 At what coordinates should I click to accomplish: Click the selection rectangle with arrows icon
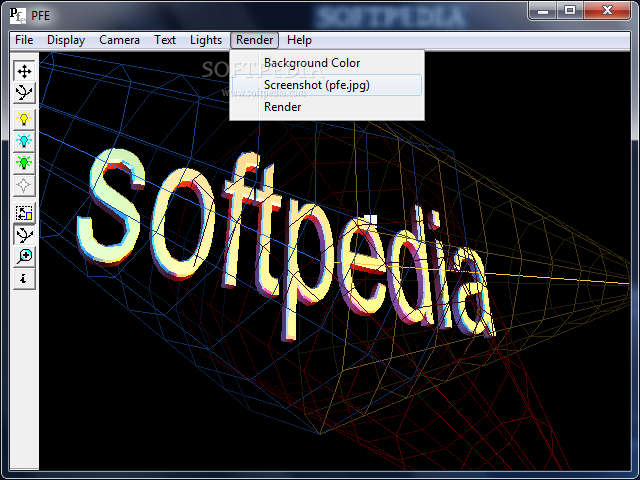click(24, 213)
